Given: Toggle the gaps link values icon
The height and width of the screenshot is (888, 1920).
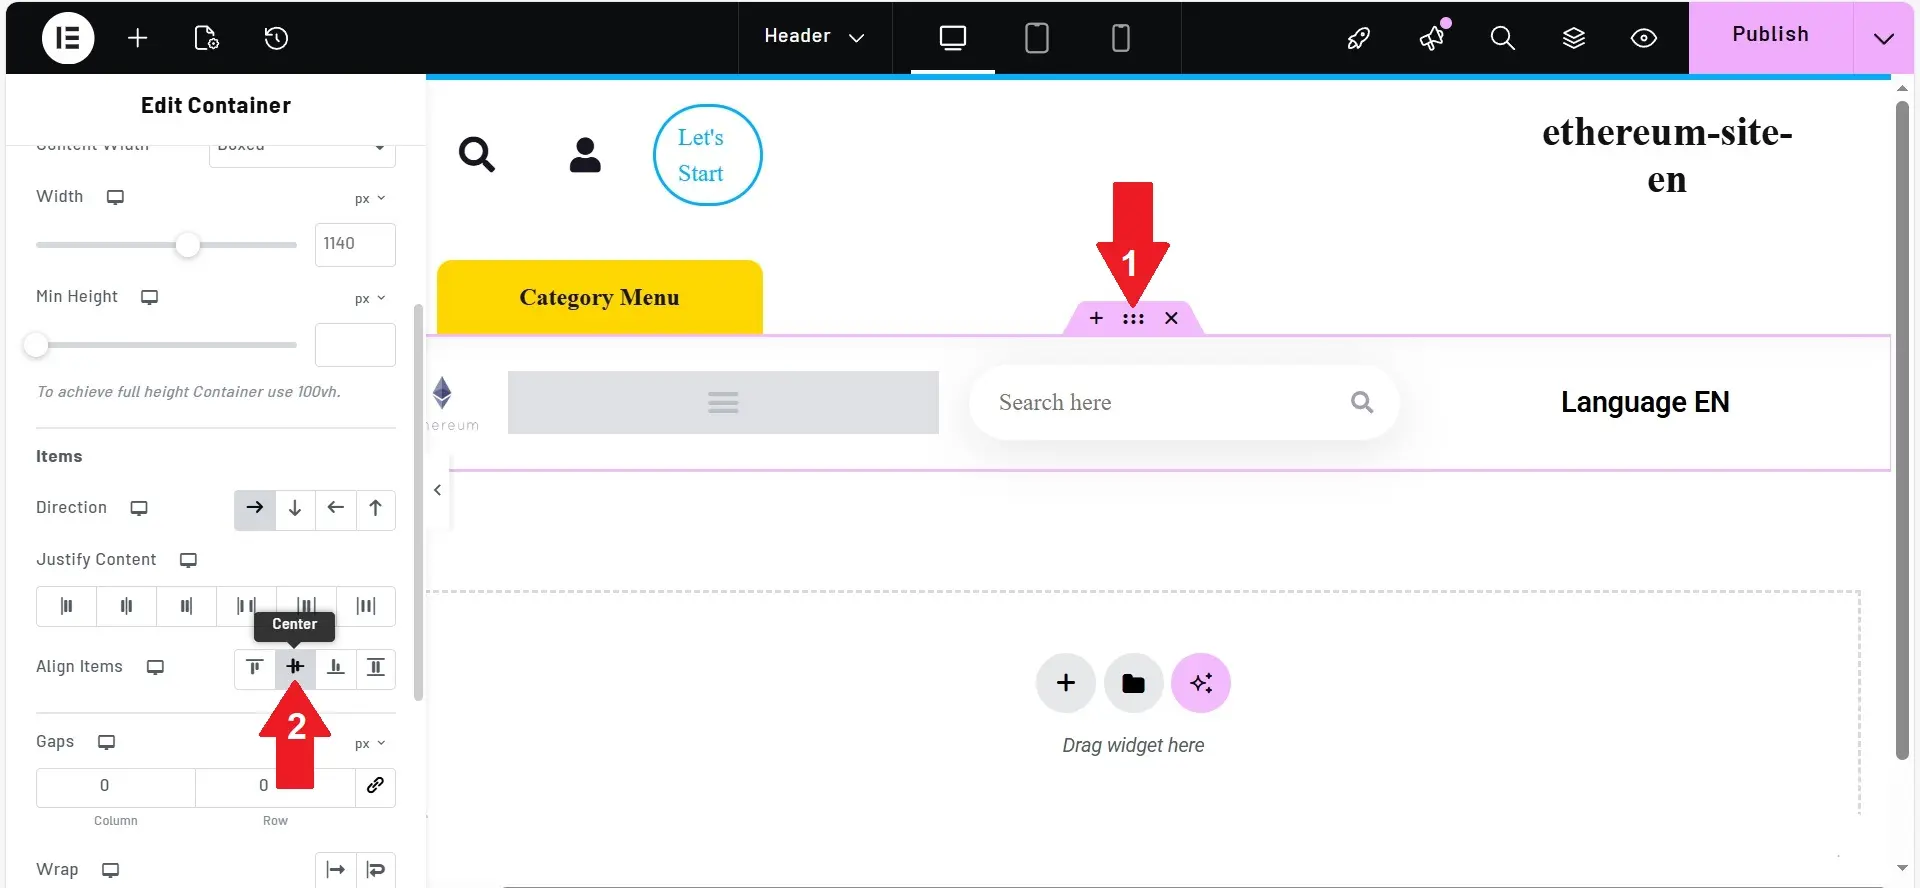Looking at the screenshot, I should coord(375,786).
